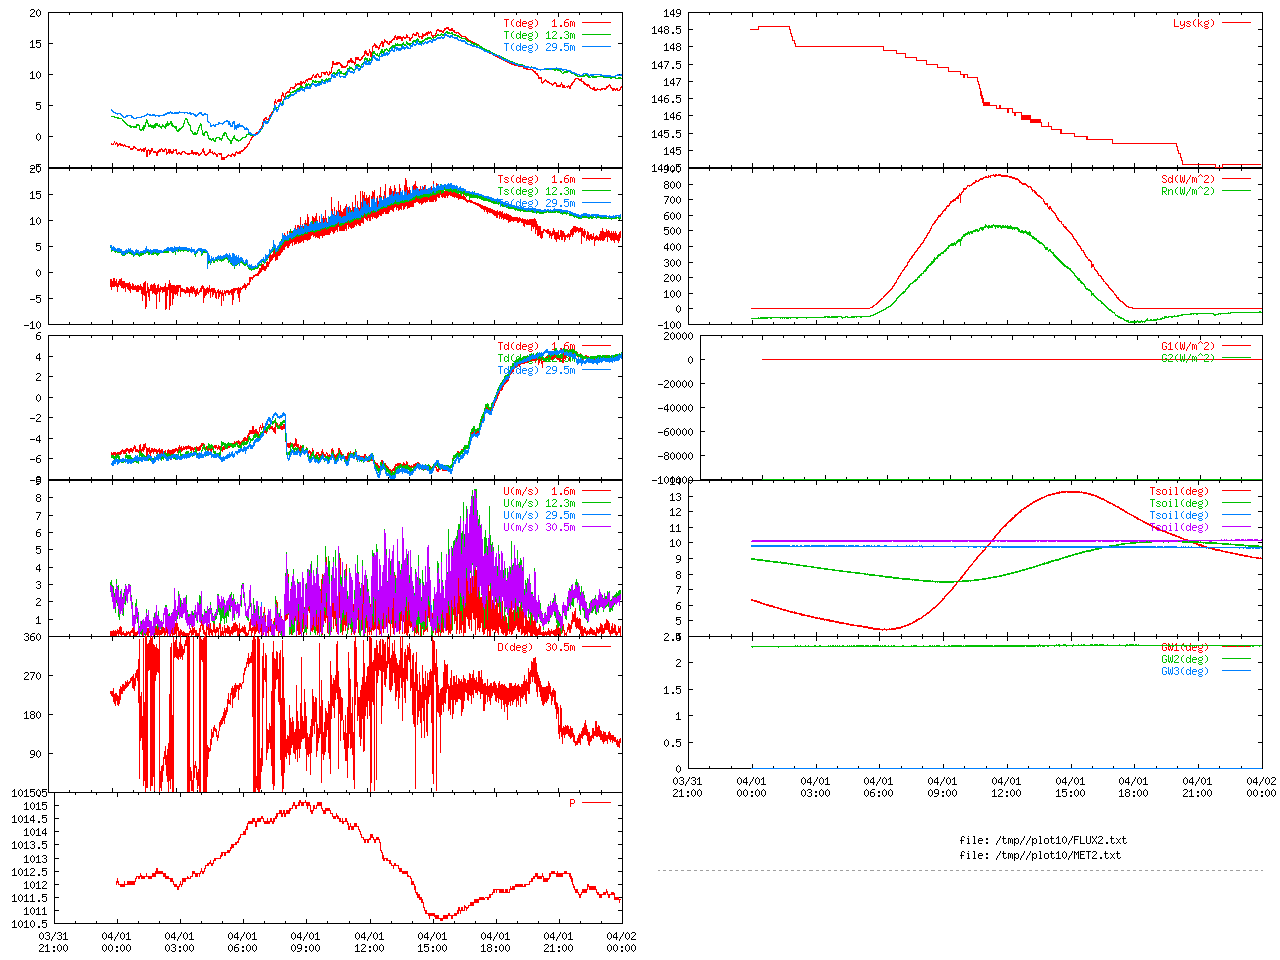Click the lowest point of the pressure curve

pos(440,917)
